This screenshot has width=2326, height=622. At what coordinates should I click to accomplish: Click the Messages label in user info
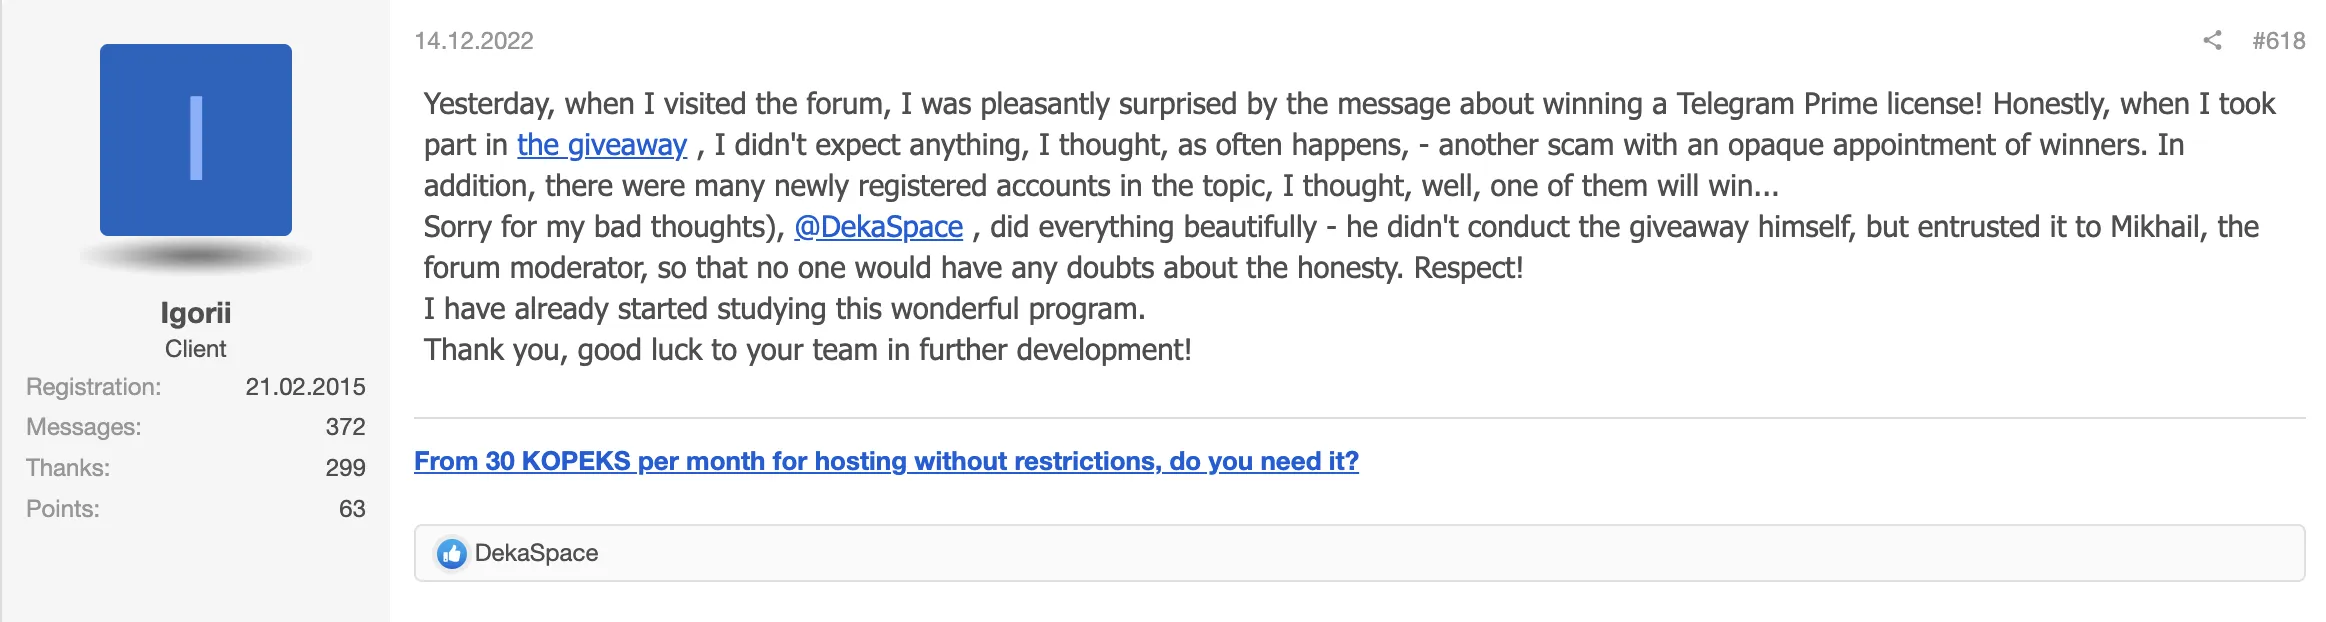[x=84, y=427]
